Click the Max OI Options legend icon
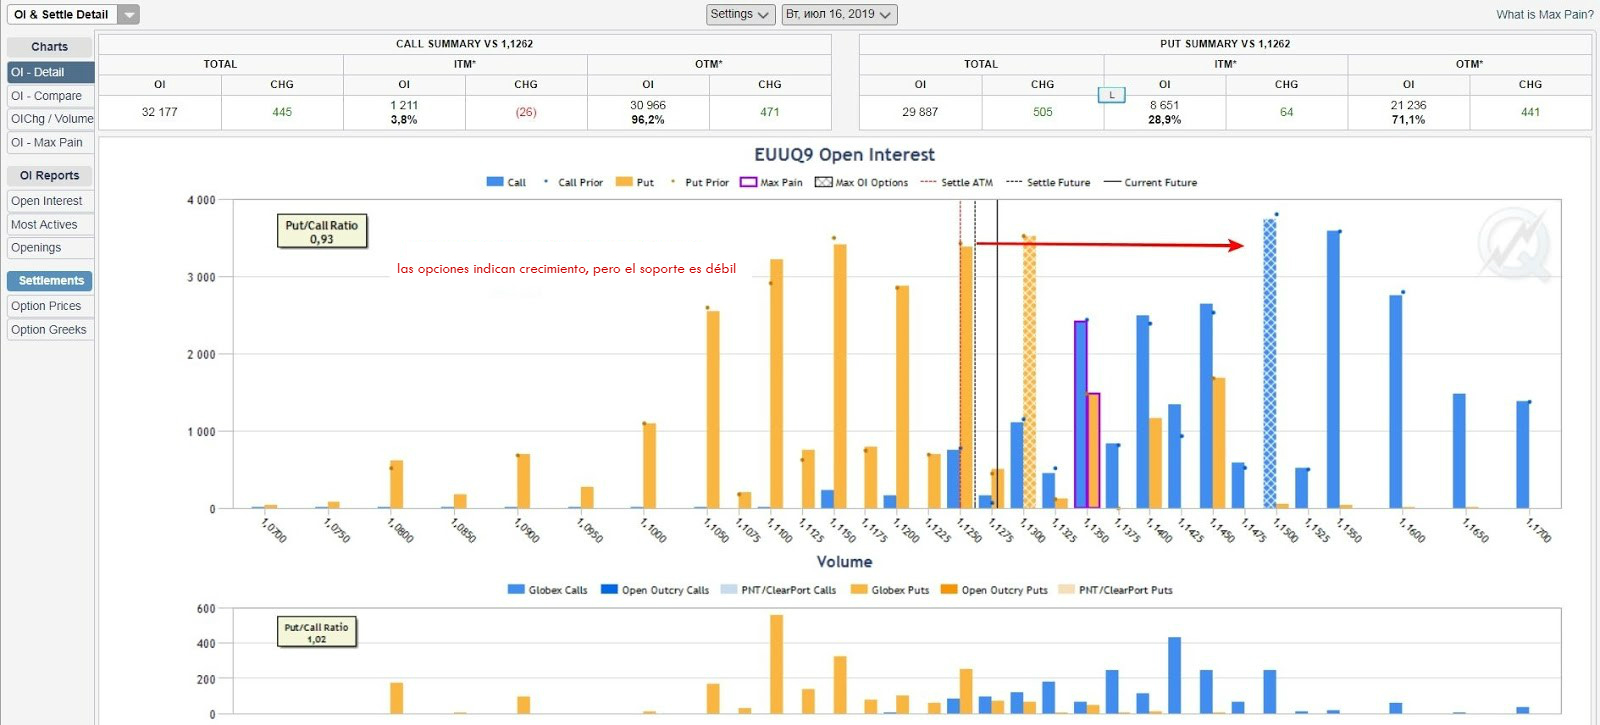 pos(823,182)
